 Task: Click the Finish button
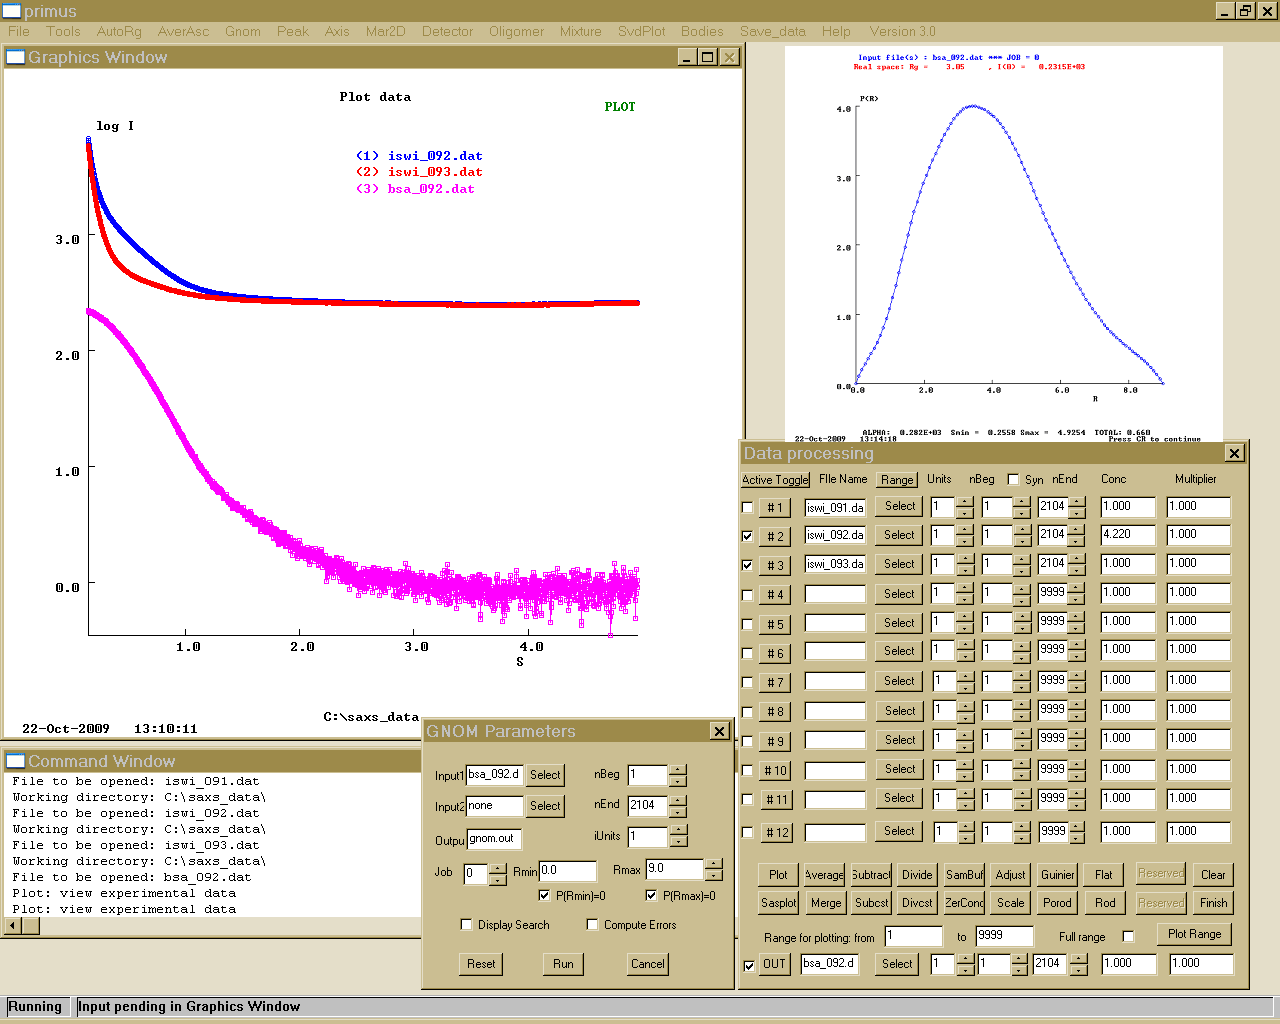(x=1213, y=902)
